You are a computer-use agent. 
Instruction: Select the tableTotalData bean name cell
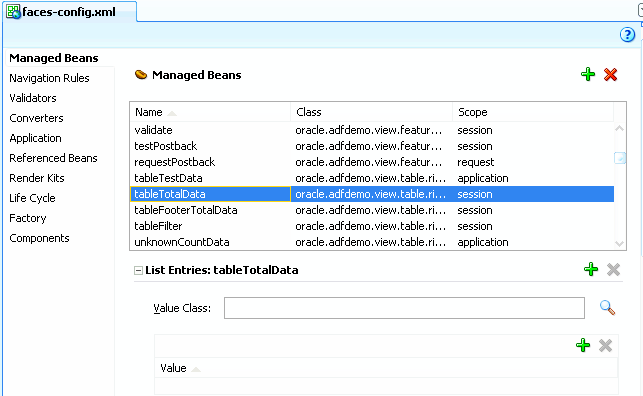coord(210,194)
